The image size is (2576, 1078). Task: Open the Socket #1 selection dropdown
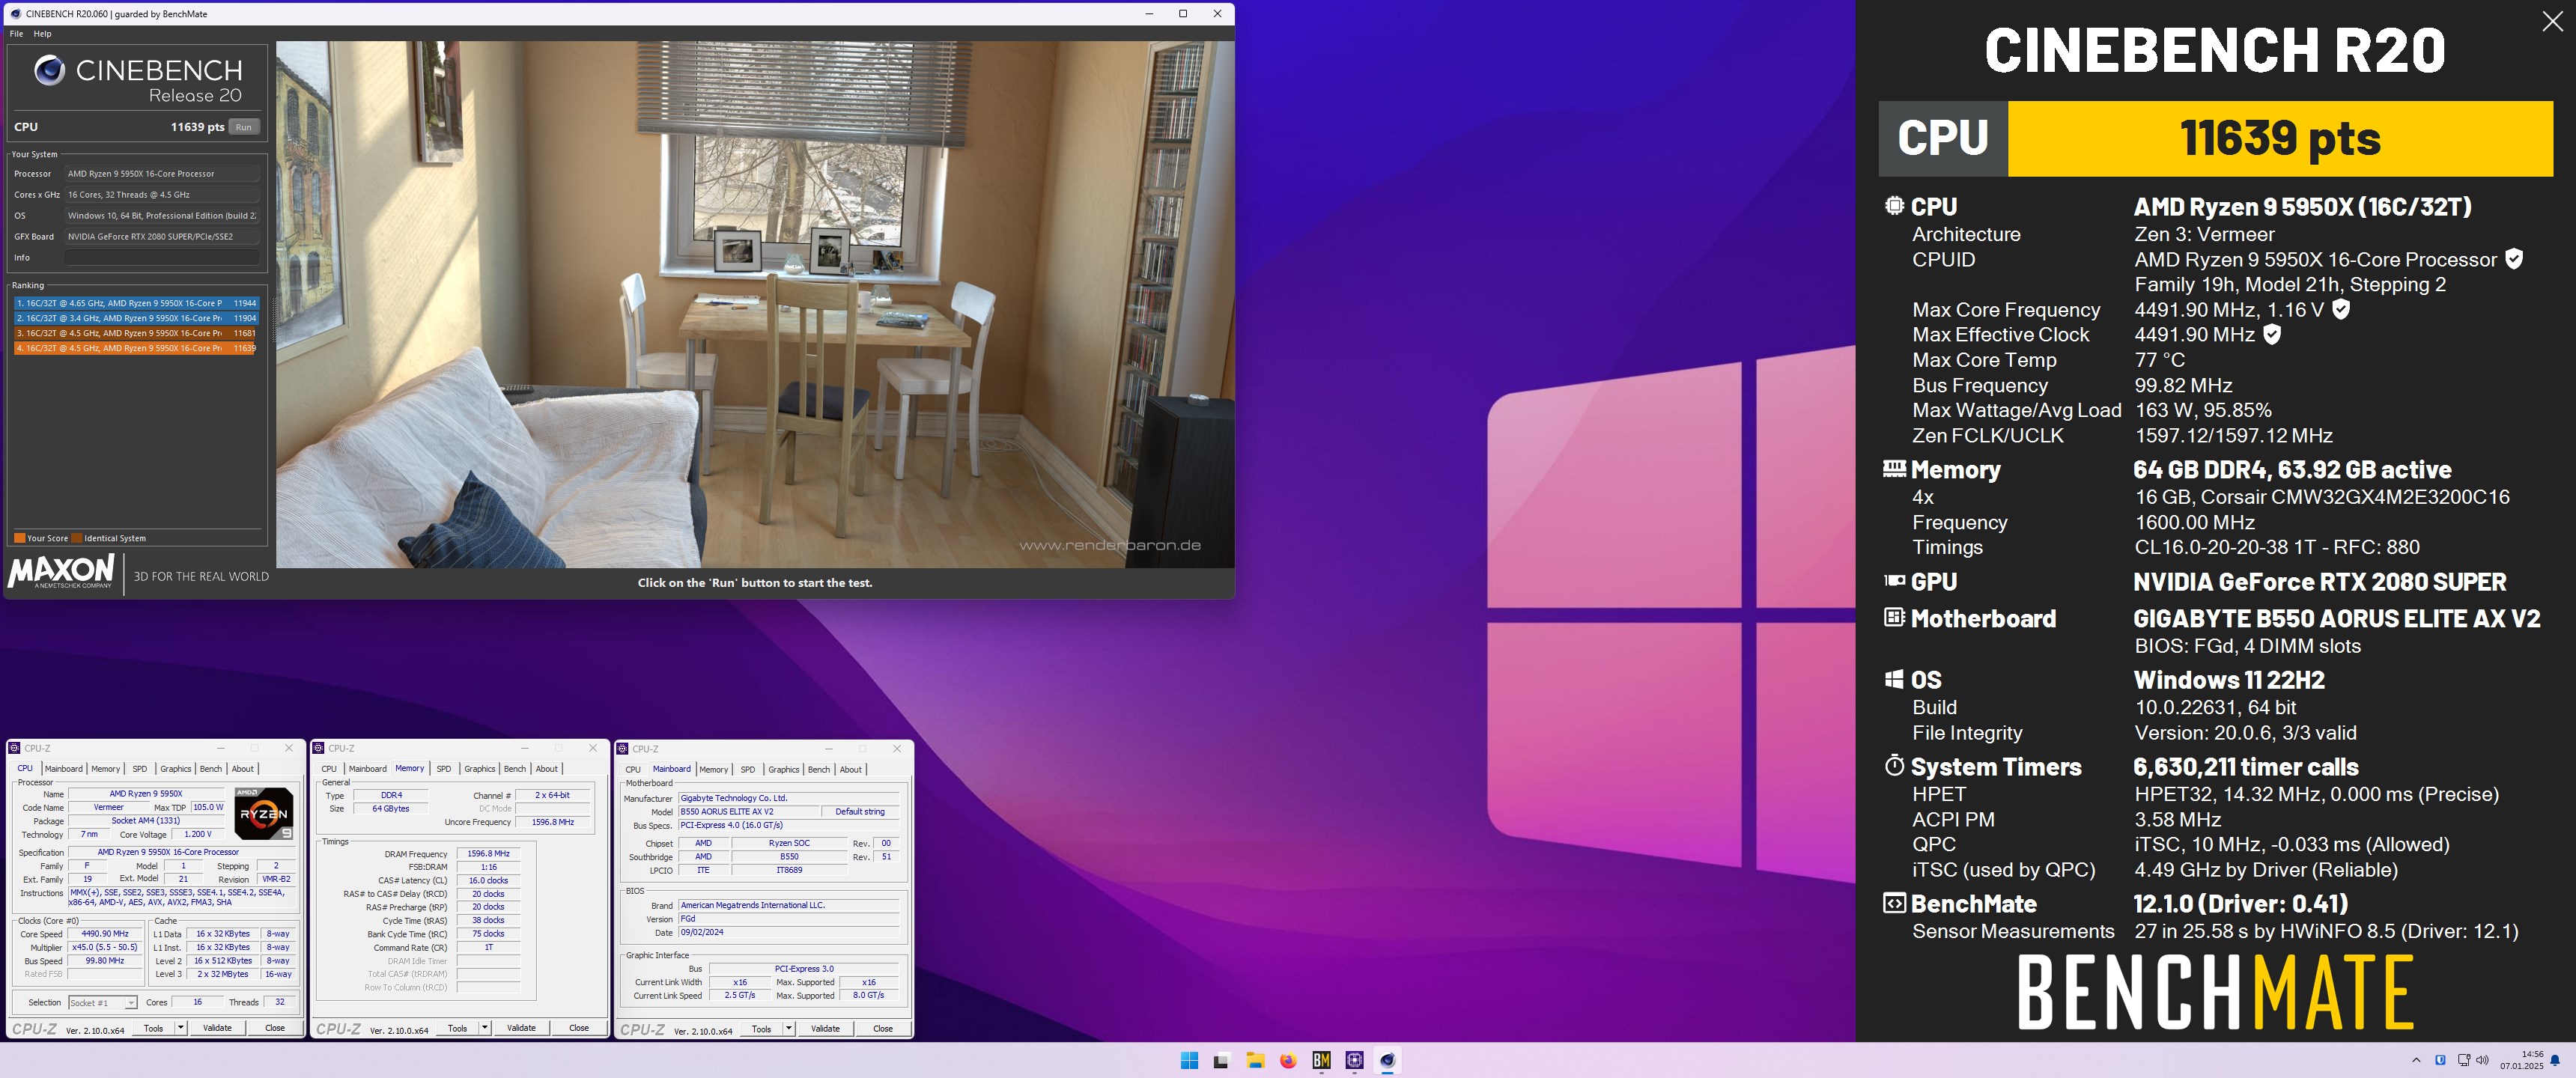pos(102,1002)
